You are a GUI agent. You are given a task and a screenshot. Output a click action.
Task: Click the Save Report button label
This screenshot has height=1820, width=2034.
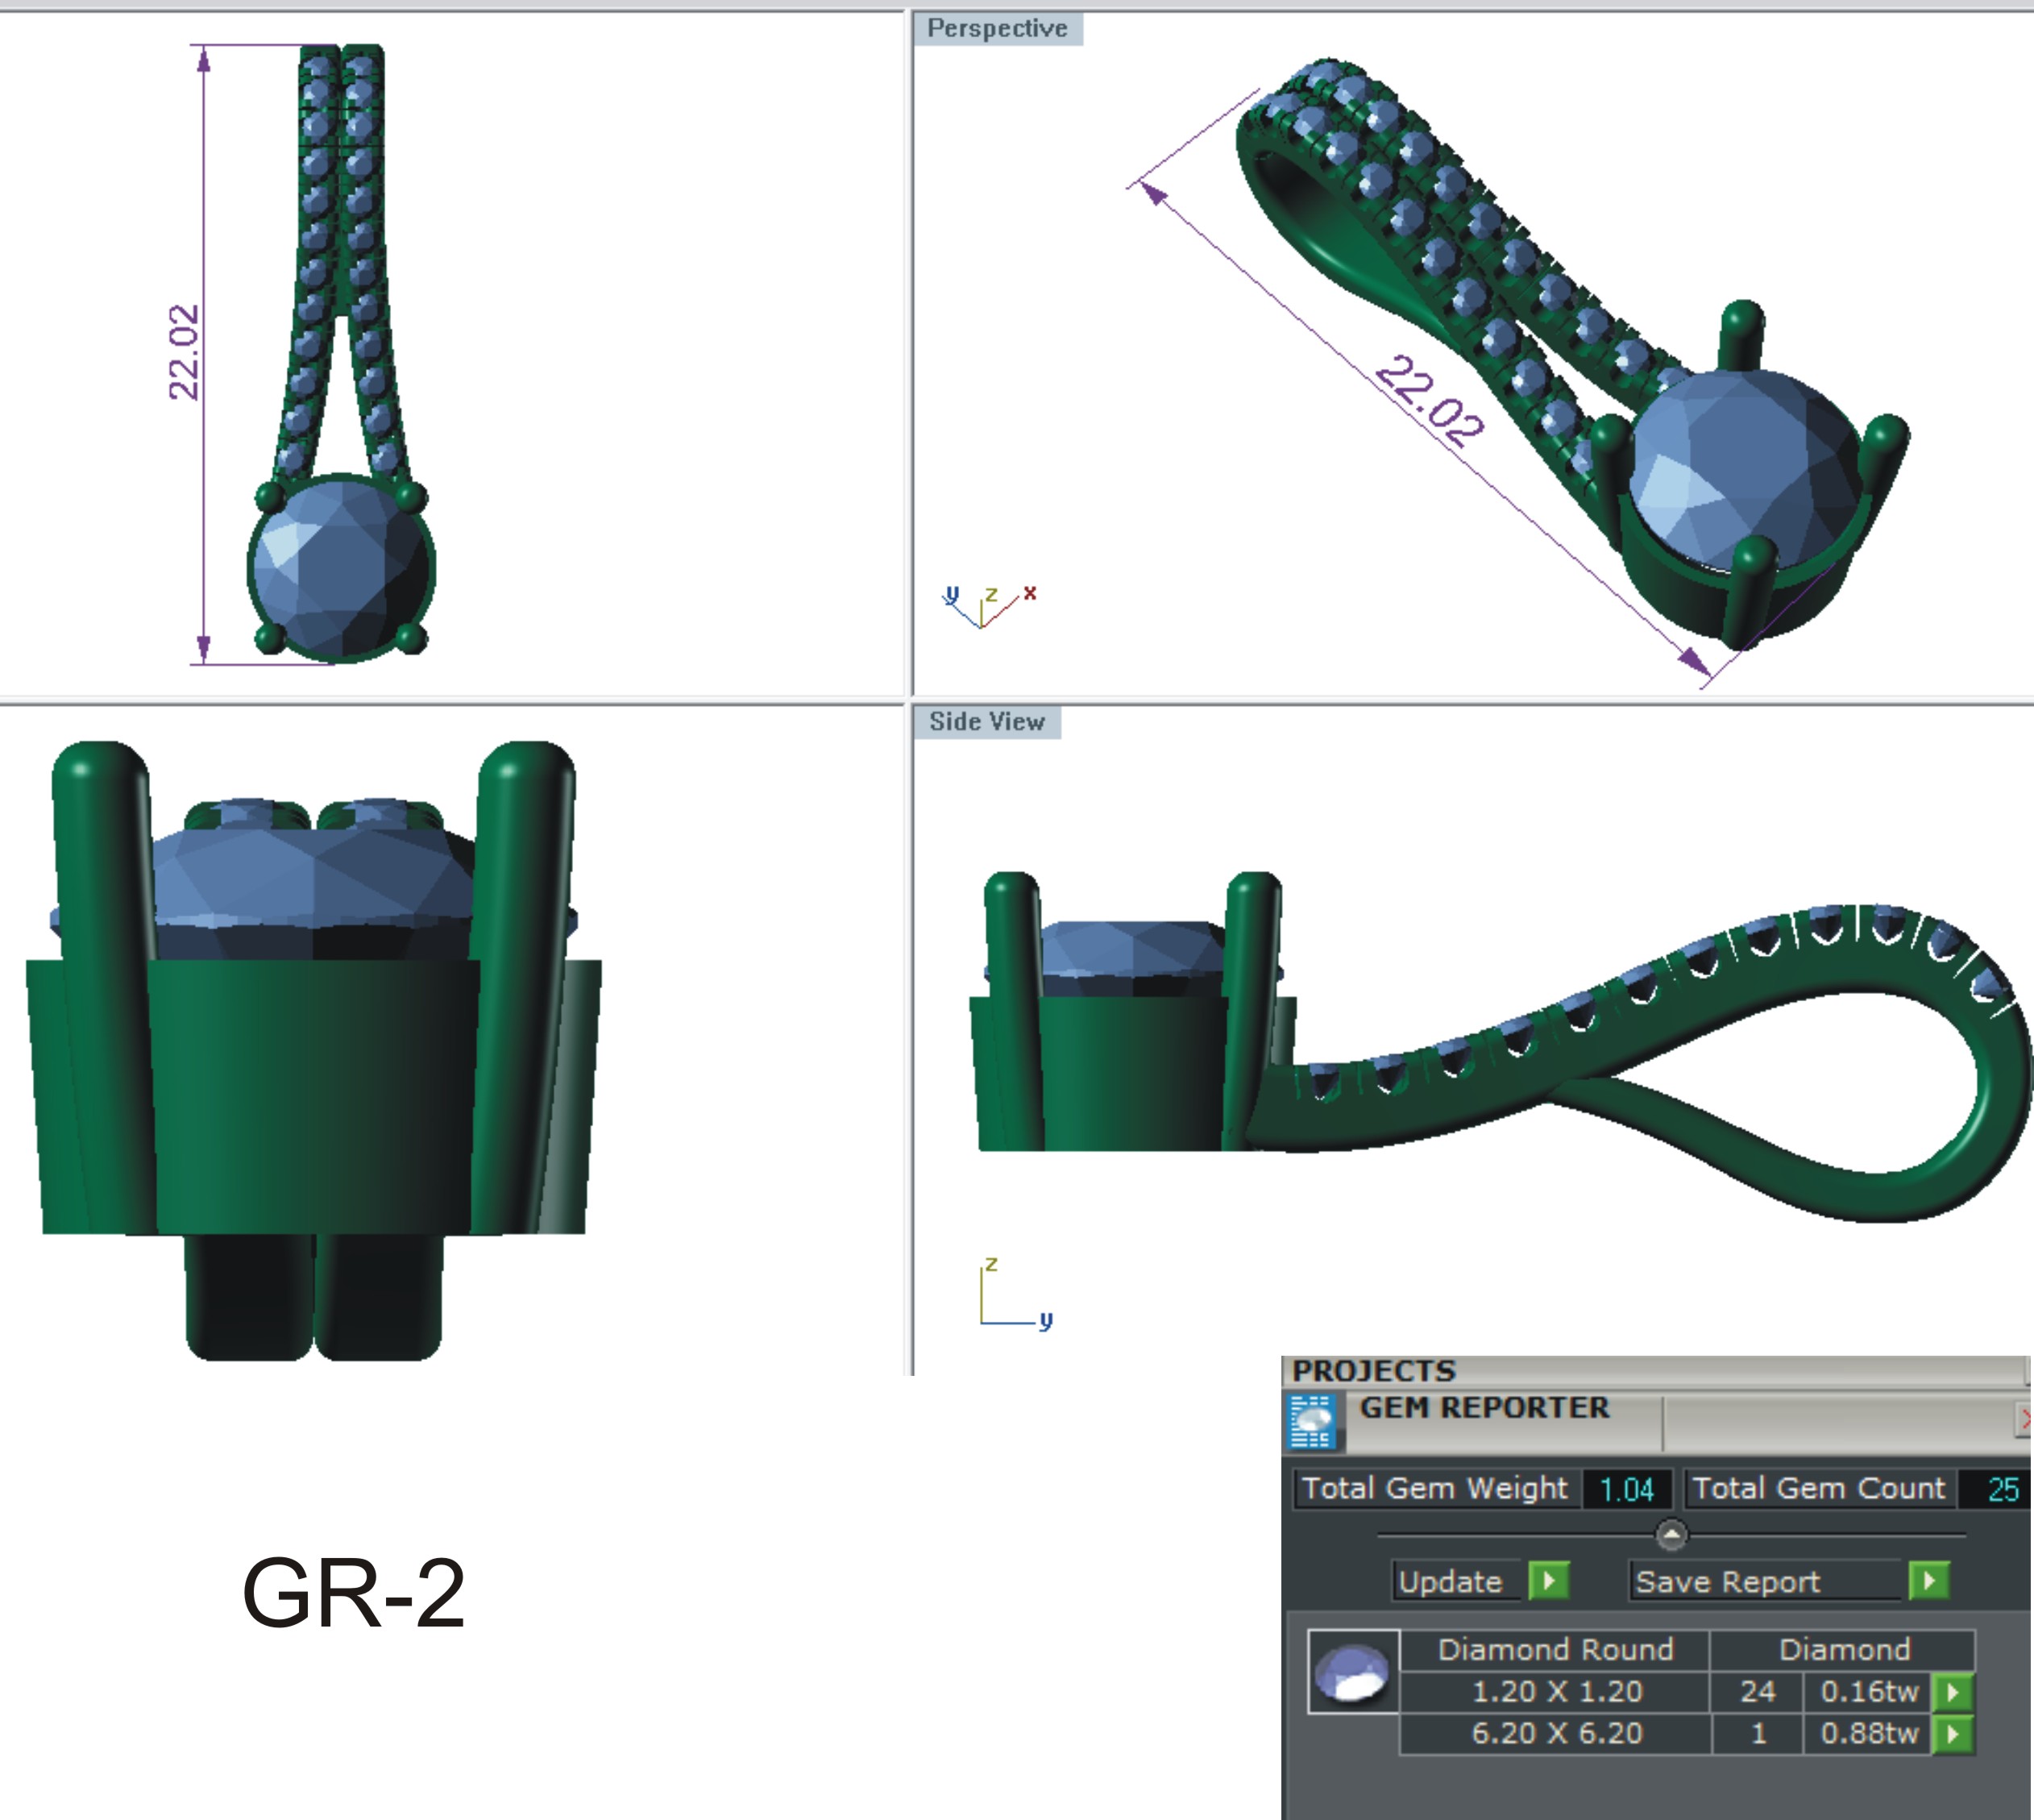(1727, 1581)
